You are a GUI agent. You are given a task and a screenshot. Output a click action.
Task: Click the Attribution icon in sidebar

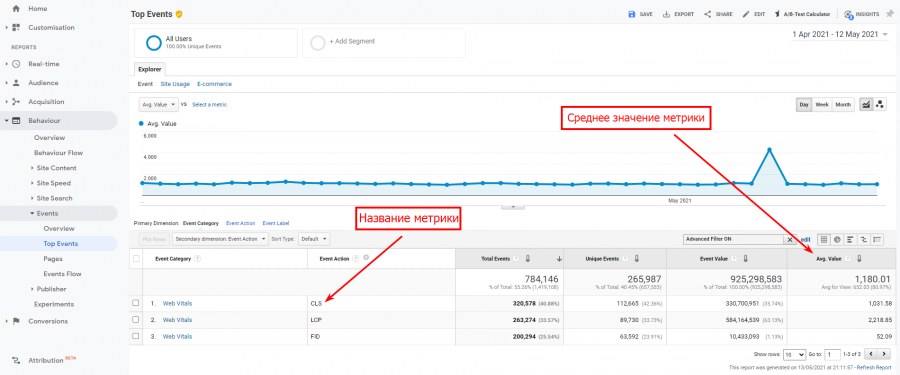(x=15, y=360)
